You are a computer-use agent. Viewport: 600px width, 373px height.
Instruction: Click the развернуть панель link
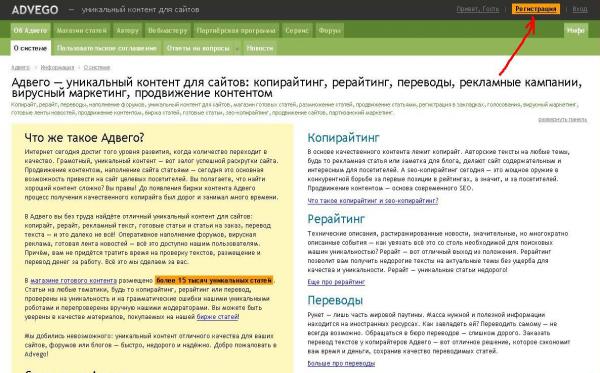coord(562,120)
